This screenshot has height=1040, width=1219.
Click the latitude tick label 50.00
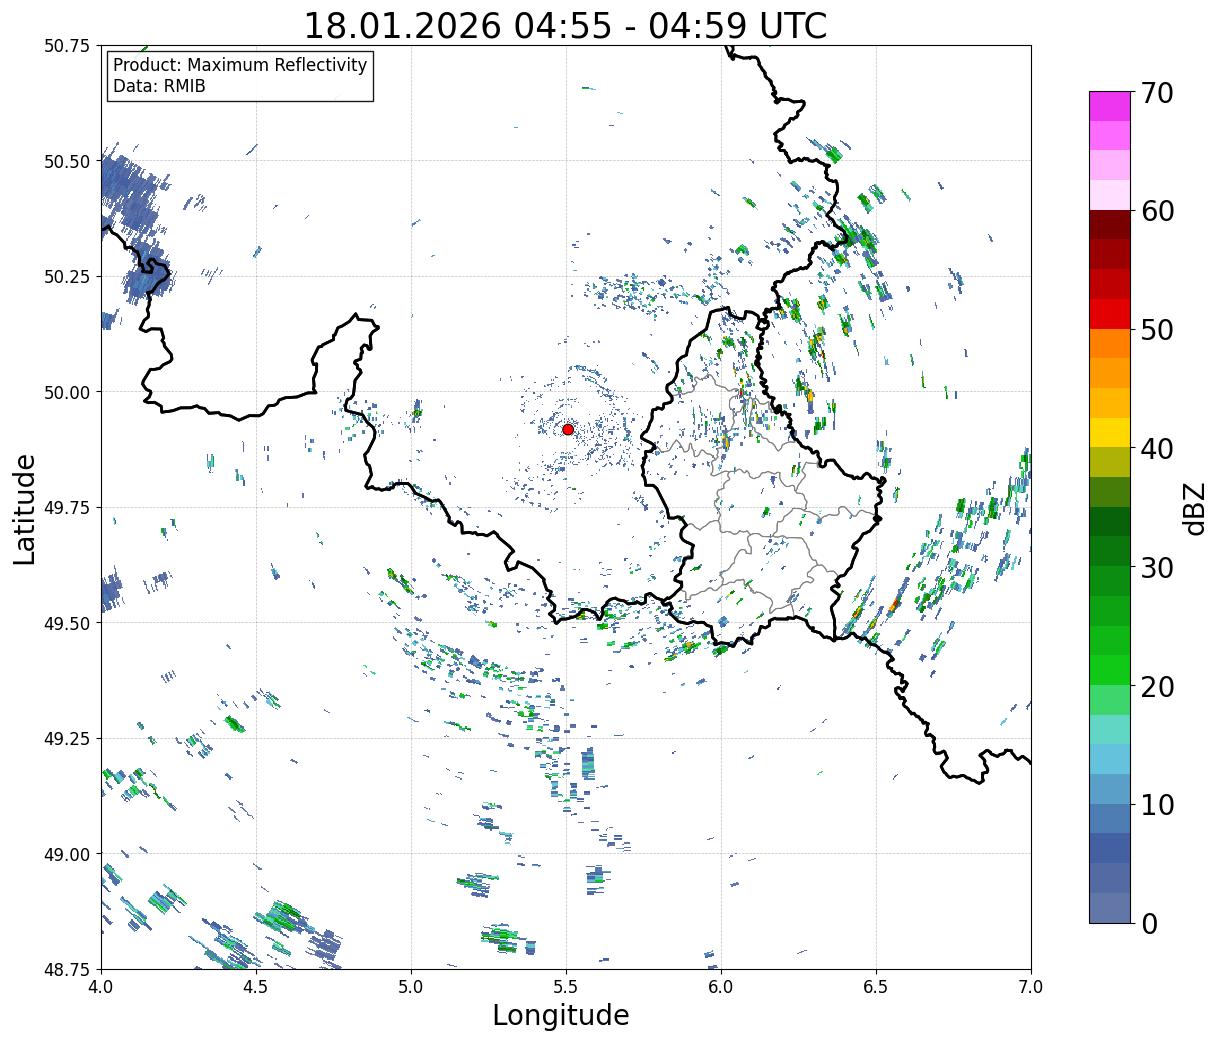(67, 392)
